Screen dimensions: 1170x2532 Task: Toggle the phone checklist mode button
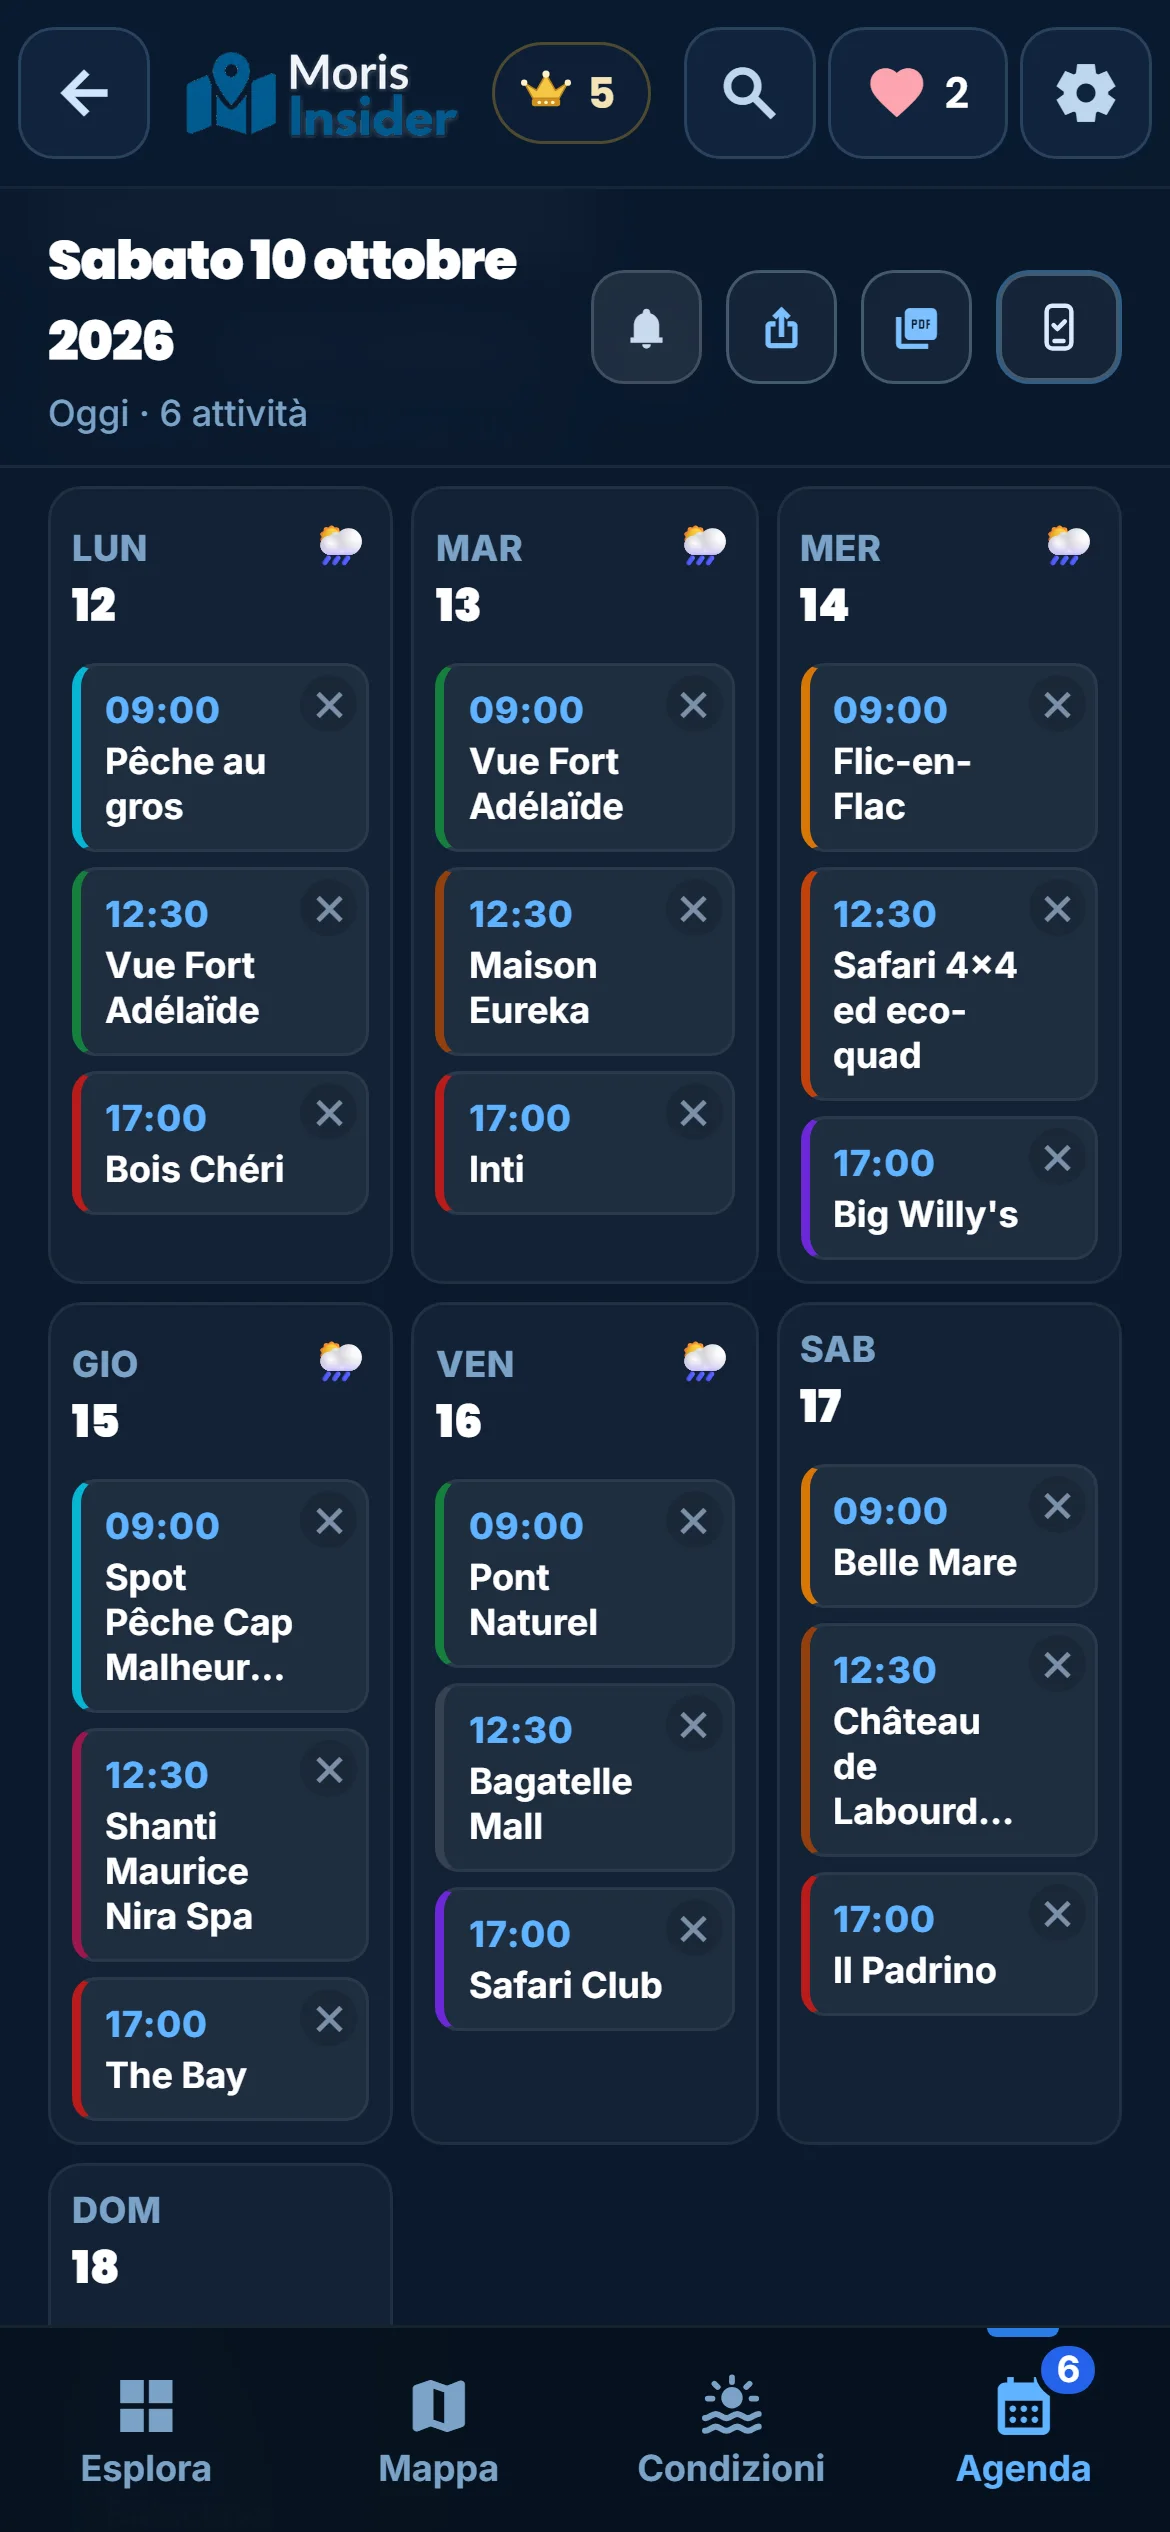(1058, 327)
